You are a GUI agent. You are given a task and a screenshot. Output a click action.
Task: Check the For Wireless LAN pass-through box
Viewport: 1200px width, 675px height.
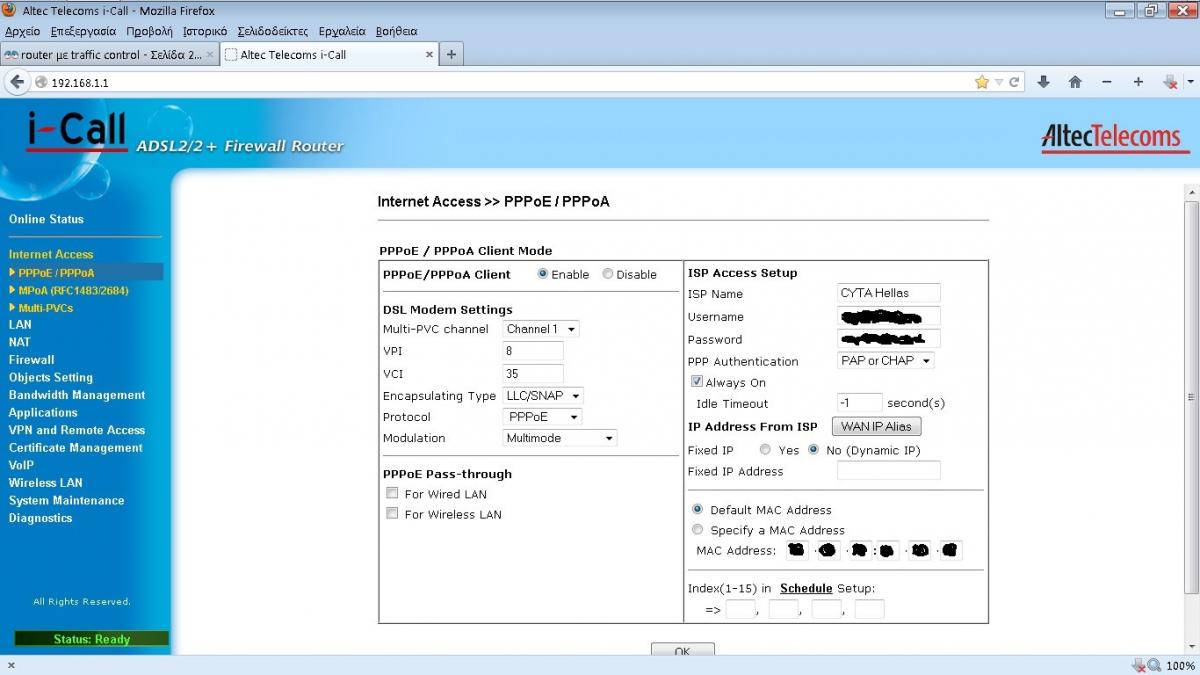pos(392,514)
